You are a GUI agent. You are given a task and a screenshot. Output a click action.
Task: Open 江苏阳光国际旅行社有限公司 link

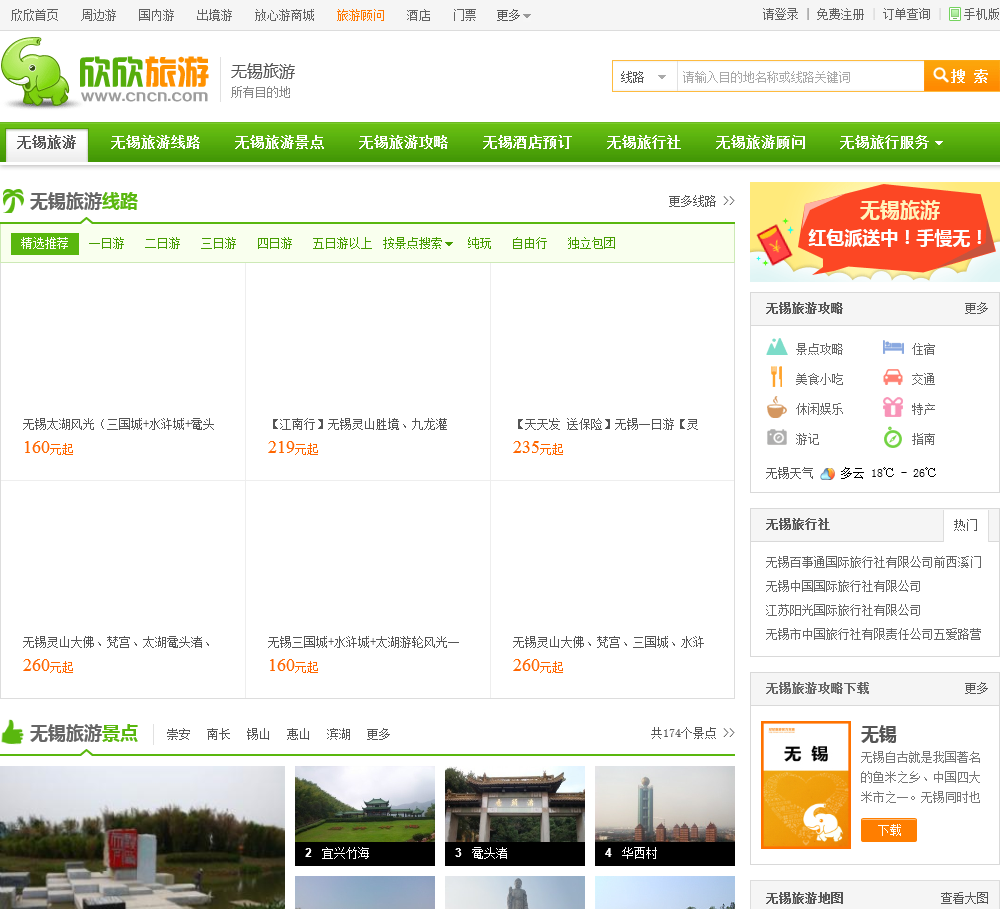843,610
